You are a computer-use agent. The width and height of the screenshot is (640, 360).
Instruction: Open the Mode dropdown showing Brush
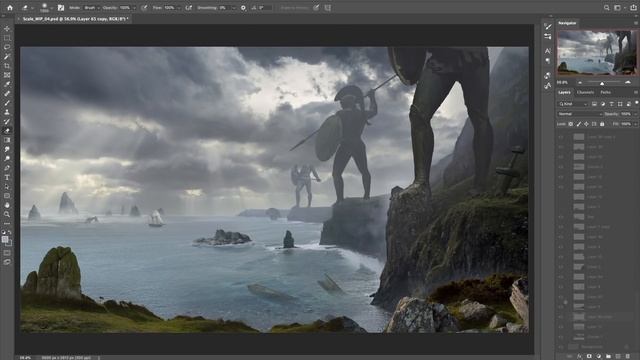coord(92,8)
